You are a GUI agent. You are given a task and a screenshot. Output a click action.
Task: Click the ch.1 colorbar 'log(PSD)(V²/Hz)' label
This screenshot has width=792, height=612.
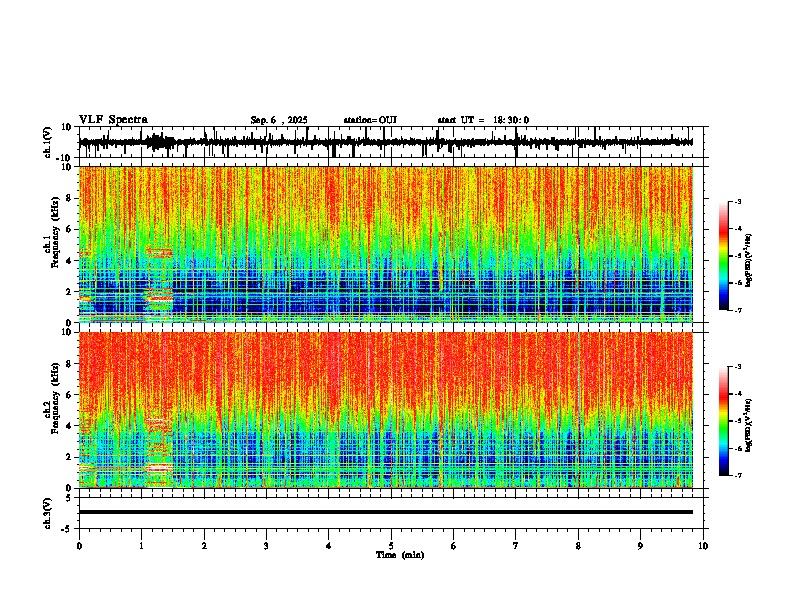(x=749, y=261)
